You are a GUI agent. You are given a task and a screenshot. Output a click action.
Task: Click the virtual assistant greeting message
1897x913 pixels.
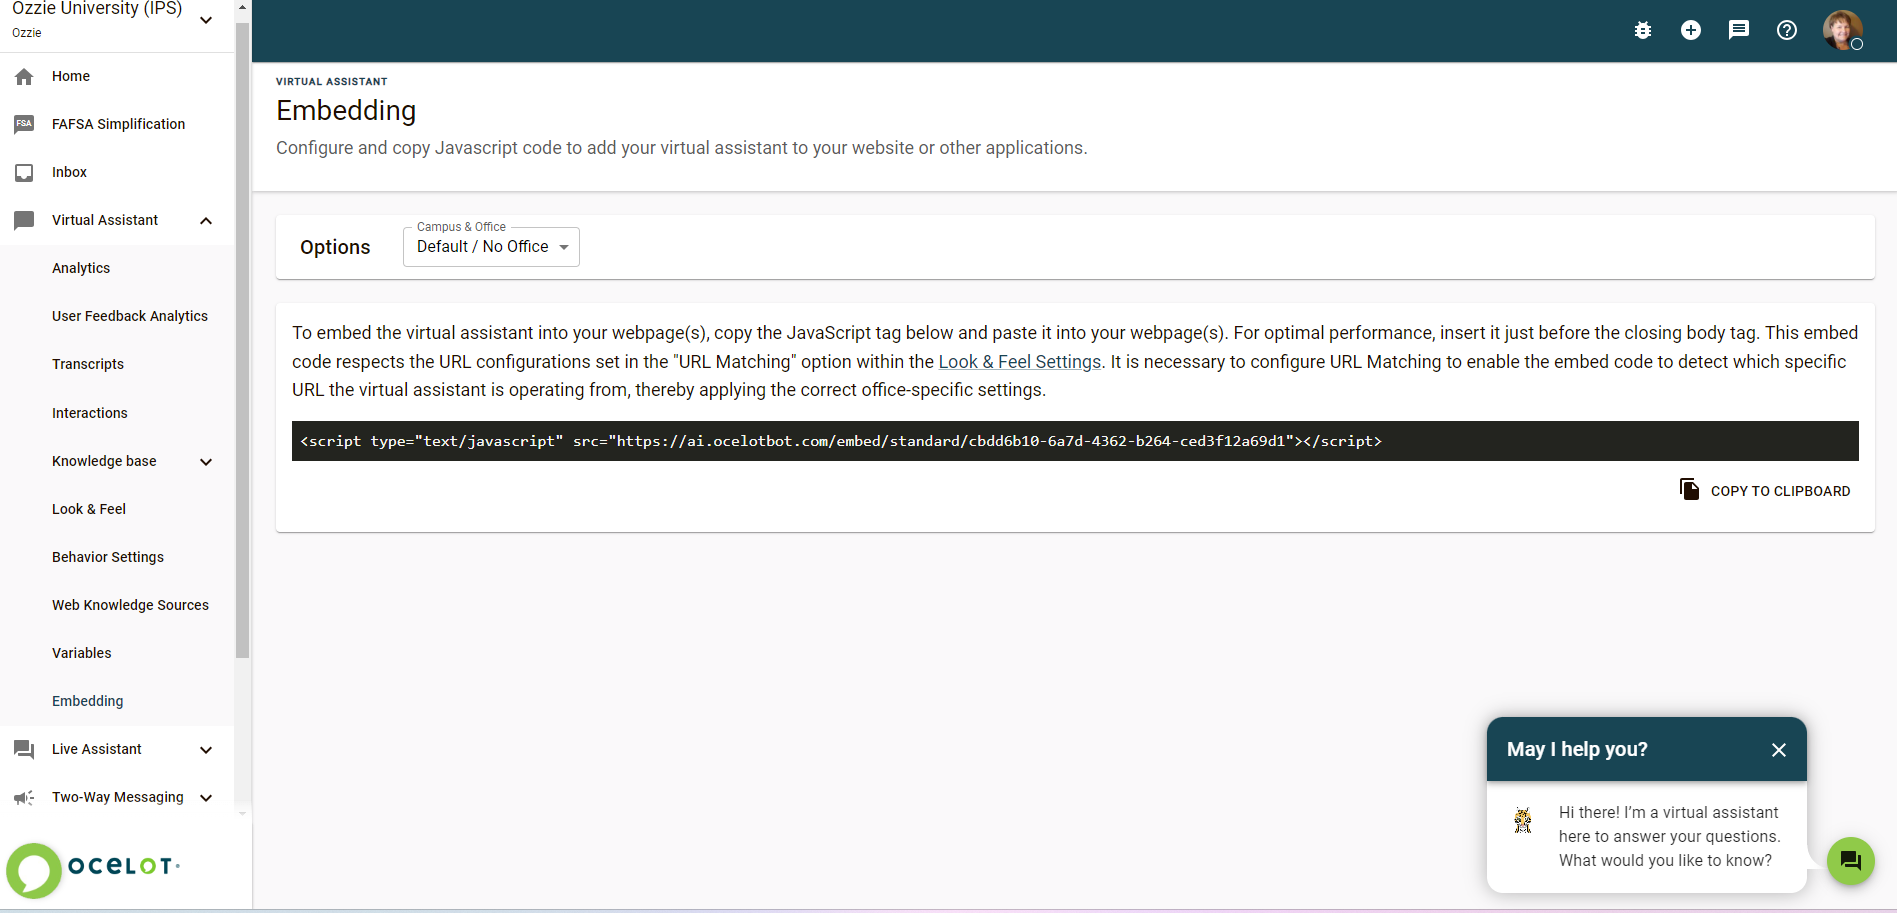[x=1669, y=837]
